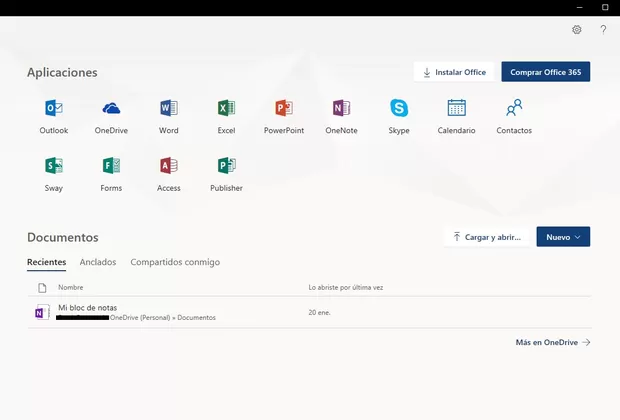The width and height of the screenshot is (620, 420).
Task: Open the Outlook app
Action: 54,117
